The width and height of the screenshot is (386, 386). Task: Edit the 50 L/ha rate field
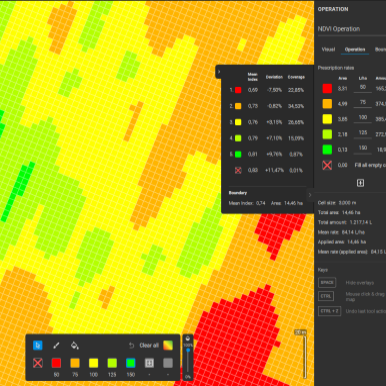363,88
